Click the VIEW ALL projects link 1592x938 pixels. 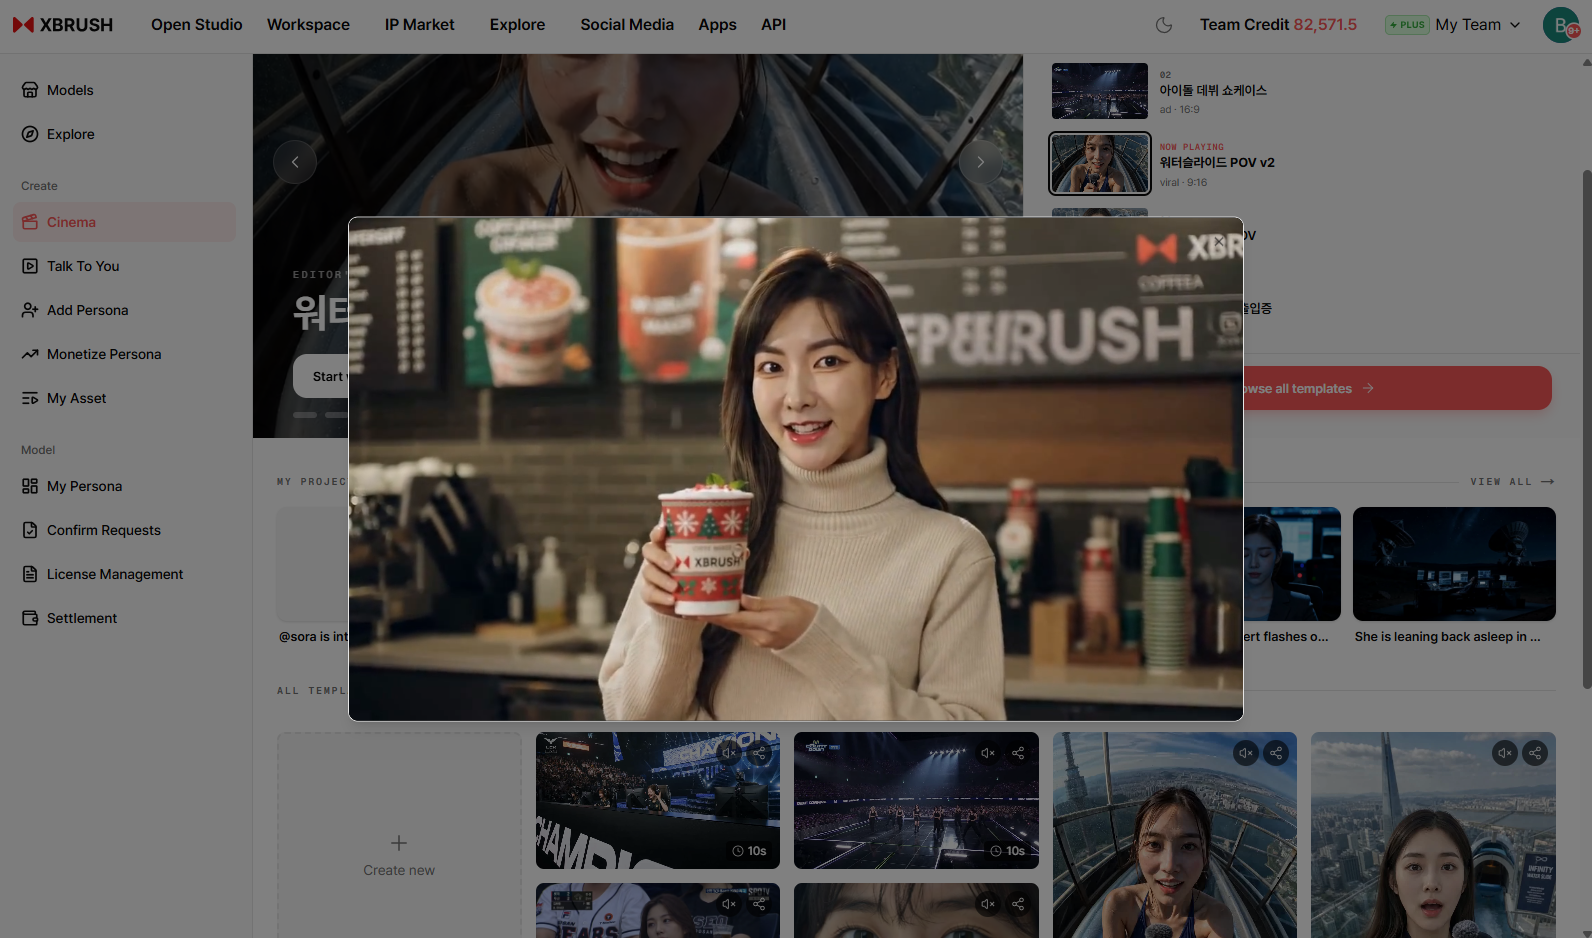tap(1512, 482)
